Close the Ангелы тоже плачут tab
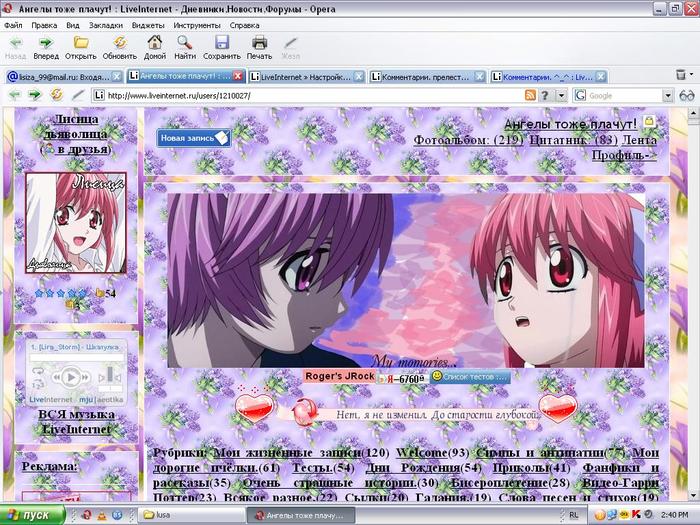Screen dimensions: 700x525 tap(238, 76)
